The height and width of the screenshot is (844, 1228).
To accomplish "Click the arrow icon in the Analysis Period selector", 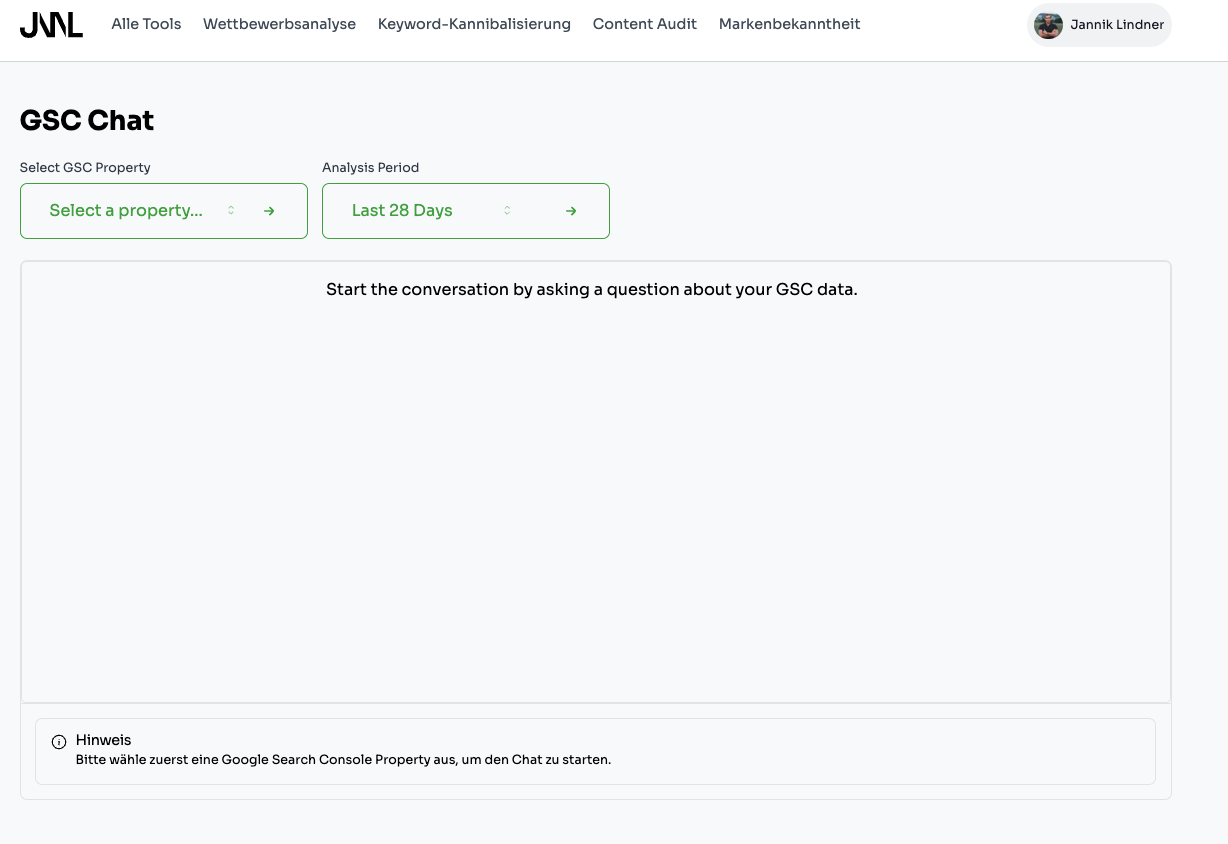I will click(x=571, y=210).
